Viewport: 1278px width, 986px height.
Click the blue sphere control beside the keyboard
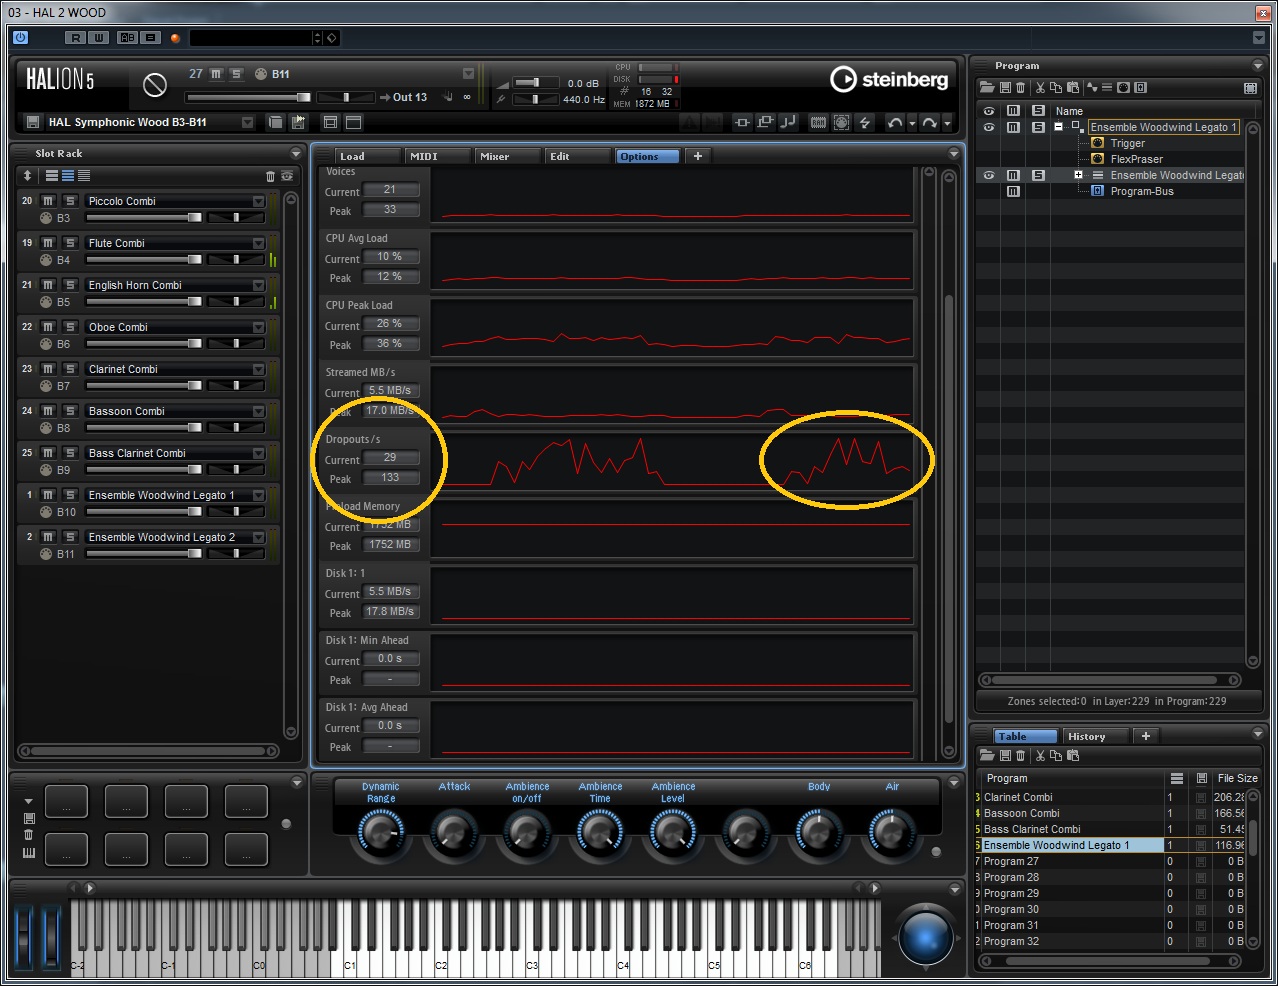[x=926, y=936]
